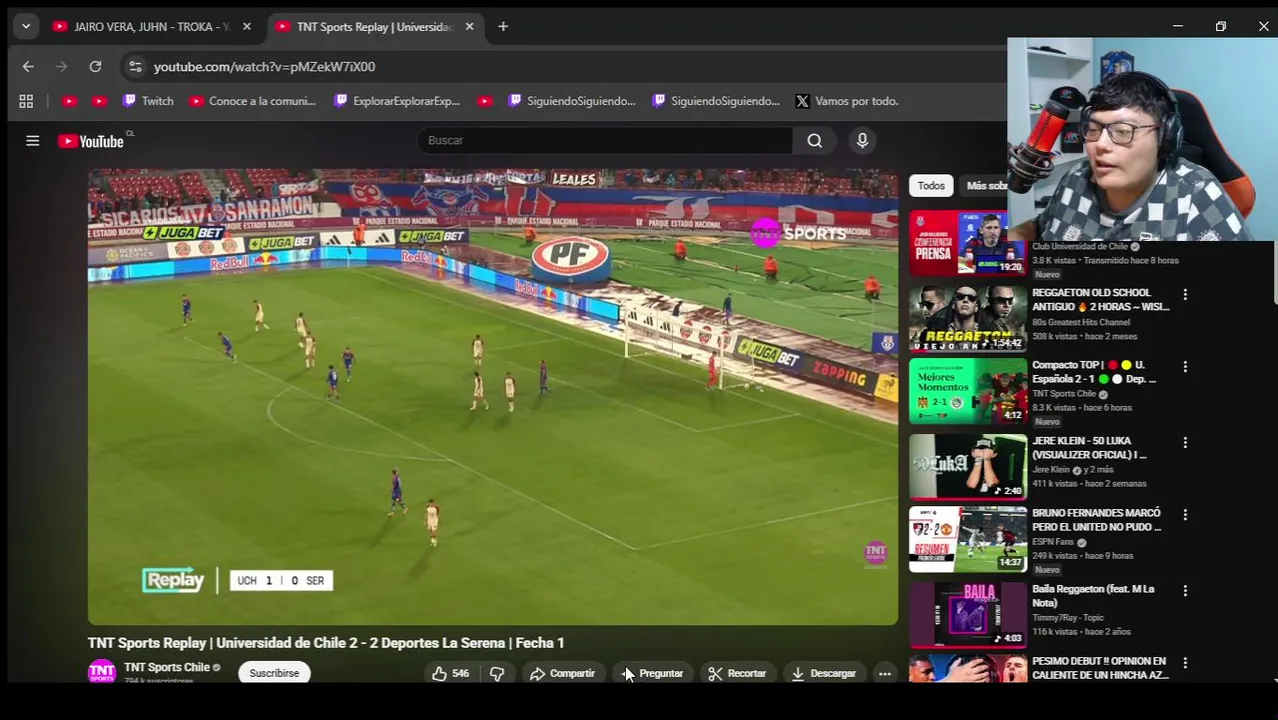Open more actions ellipsis under the video
Image resolution: width=1278 pixels, height=720 pixels.
point(885,673)
